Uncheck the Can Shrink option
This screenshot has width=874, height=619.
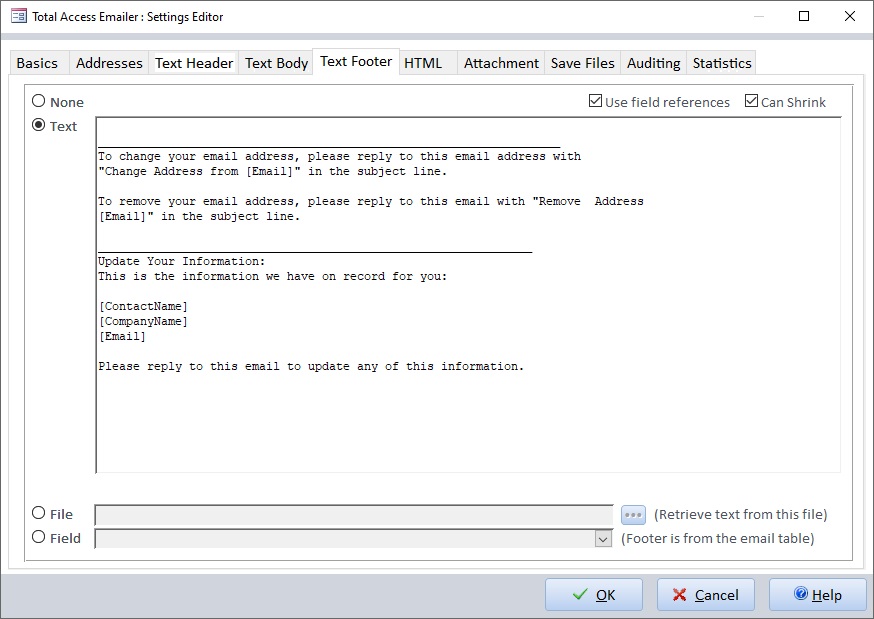(751, 101)
